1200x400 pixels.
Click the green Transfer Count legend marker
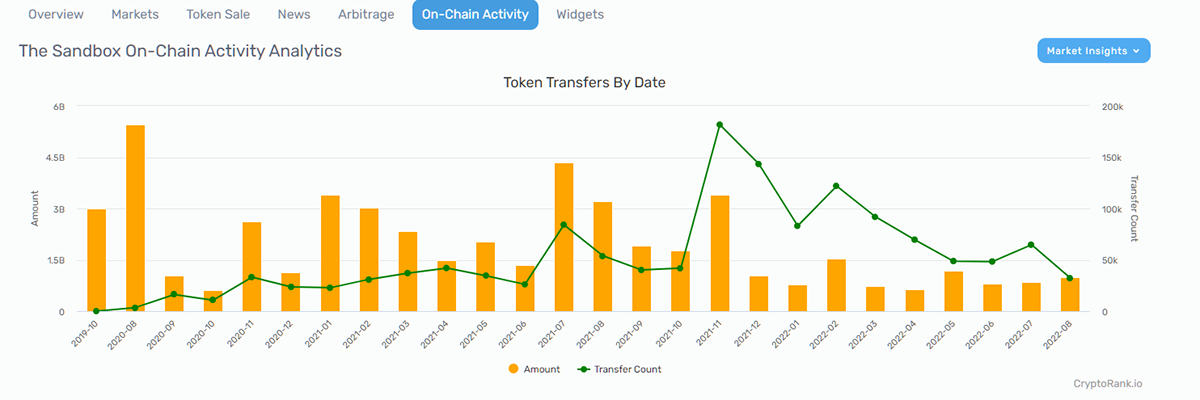pos(584,369)
